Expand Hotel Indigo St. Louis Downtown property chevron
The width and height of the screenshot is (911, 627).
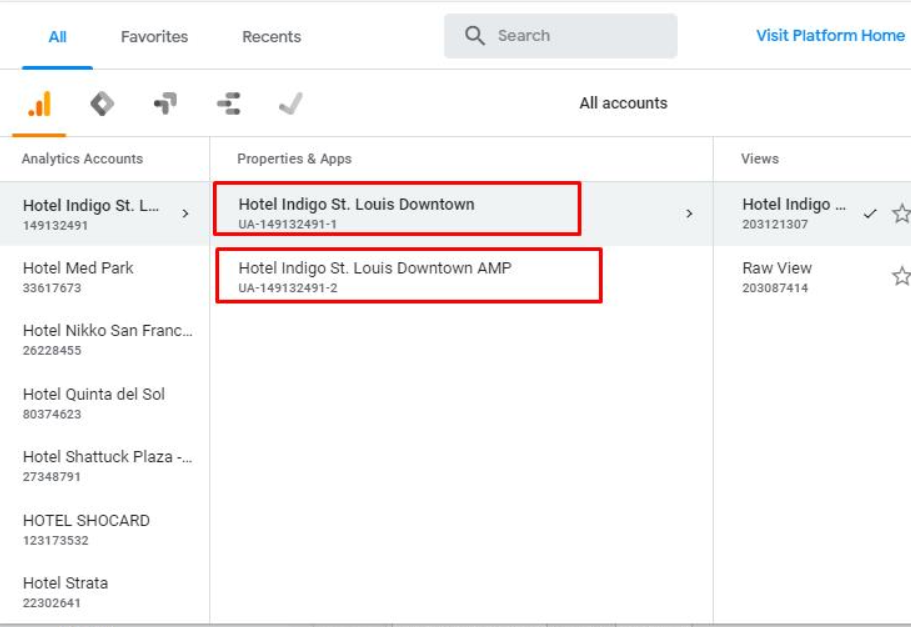click(689, 214)
